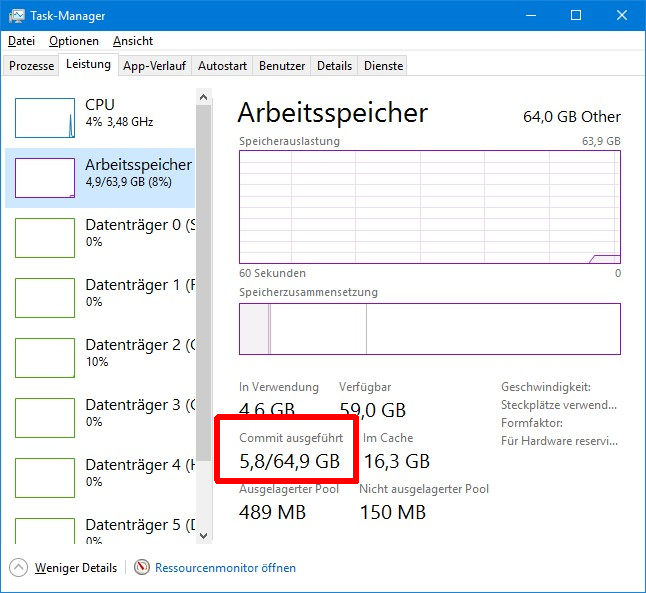Collapse view with Weniger Details arrow icon
646x593 pixels.
coord(19,567)
